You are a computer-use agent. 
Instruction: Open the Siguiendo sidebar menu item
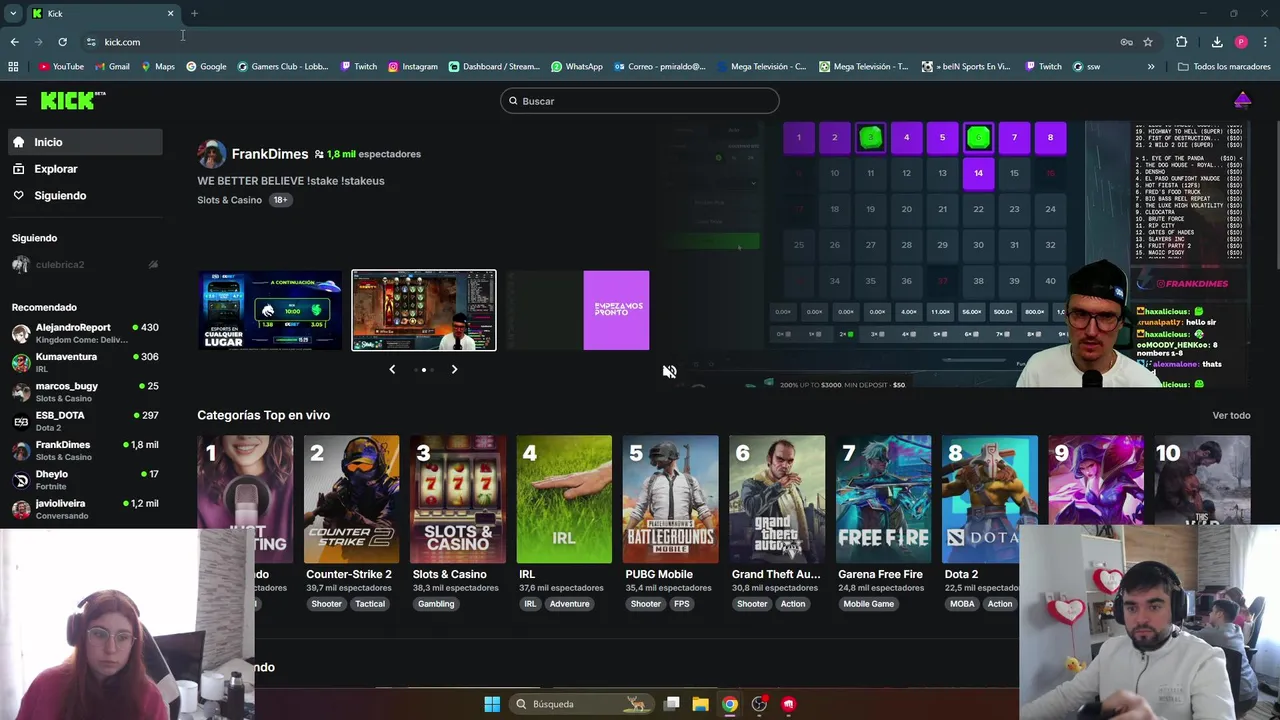point(84,195)
